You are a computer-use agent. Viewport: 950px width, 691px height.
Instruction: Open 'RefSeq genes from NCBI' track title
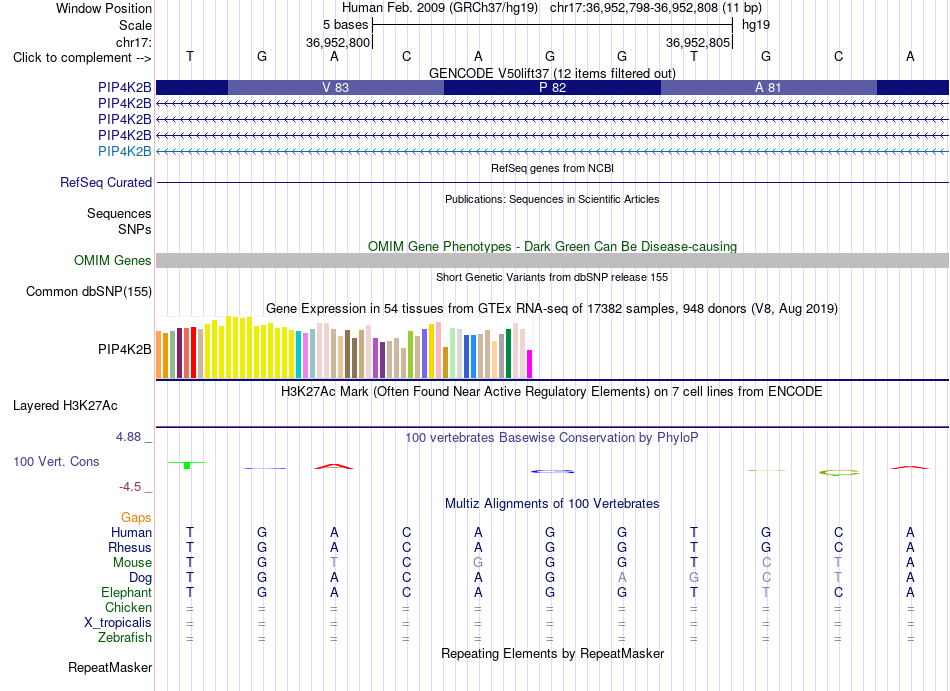point(552,168)
